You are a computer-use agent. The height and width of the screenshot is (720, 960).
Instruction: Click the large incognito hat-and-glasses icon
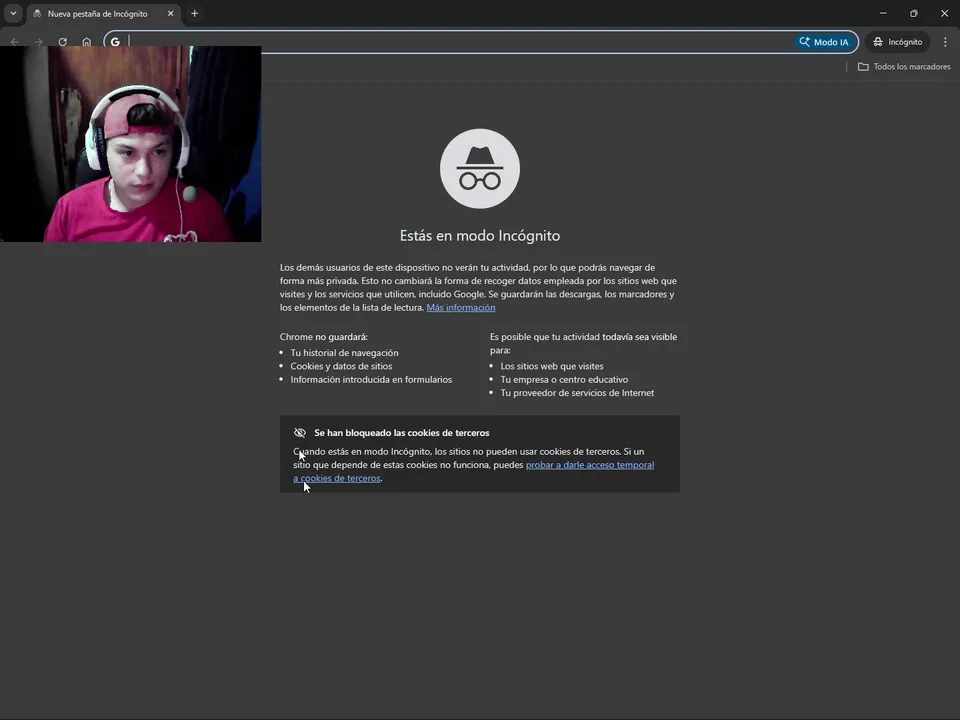pyautogui.click(x=480, y=168)
